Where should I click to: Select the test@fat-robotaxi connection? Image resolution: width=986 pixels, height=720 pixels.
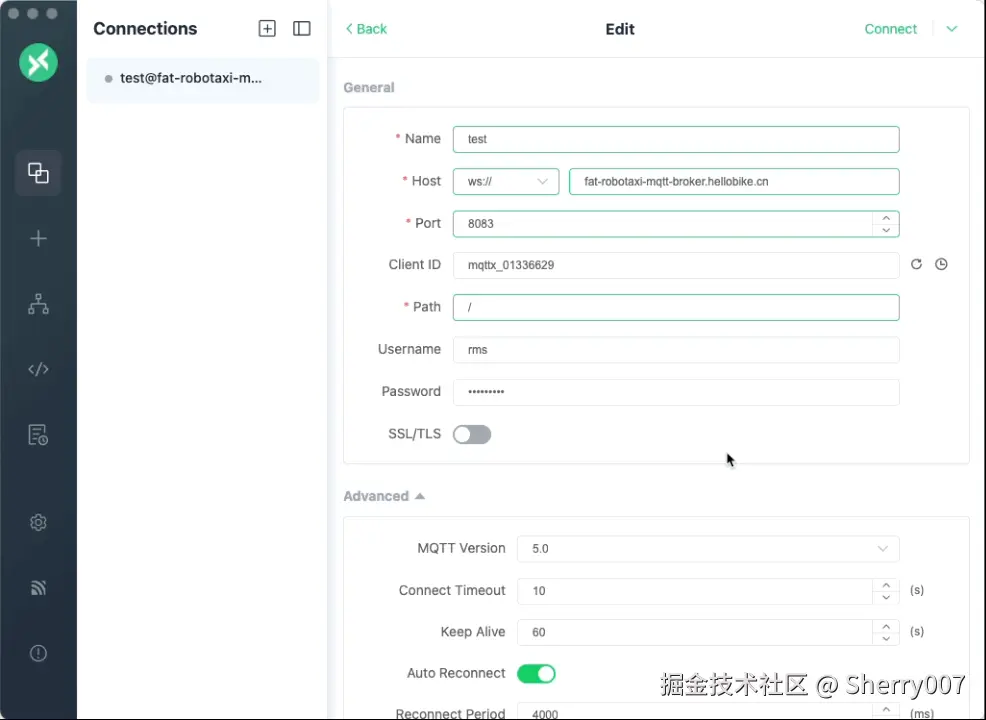tap(202, 79)
